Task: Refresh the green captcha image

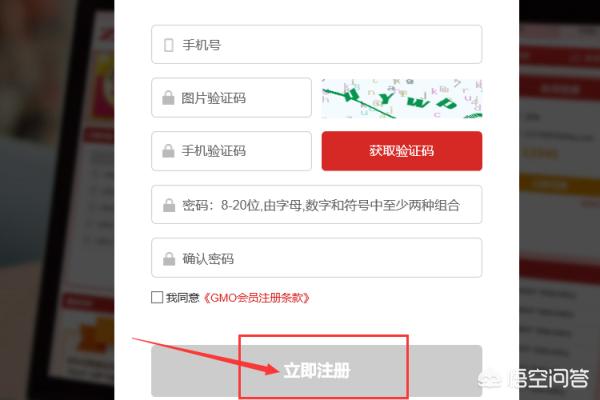Action: pyautogui.click(x=402, y=98)
